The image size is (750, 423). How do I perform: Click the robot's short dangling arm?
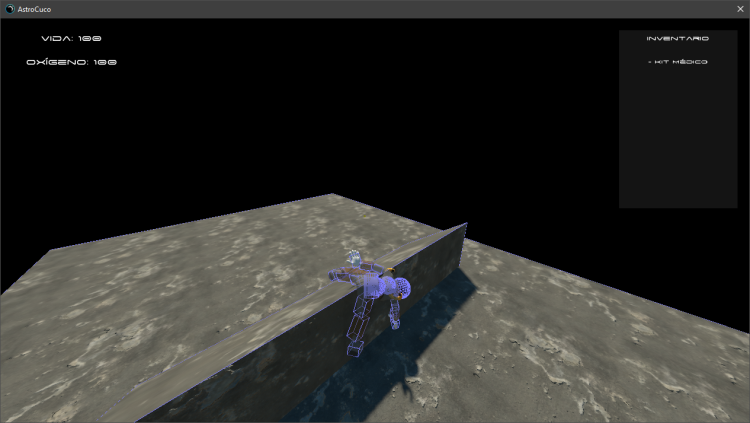pyautogui.click(x=396, y=313)
